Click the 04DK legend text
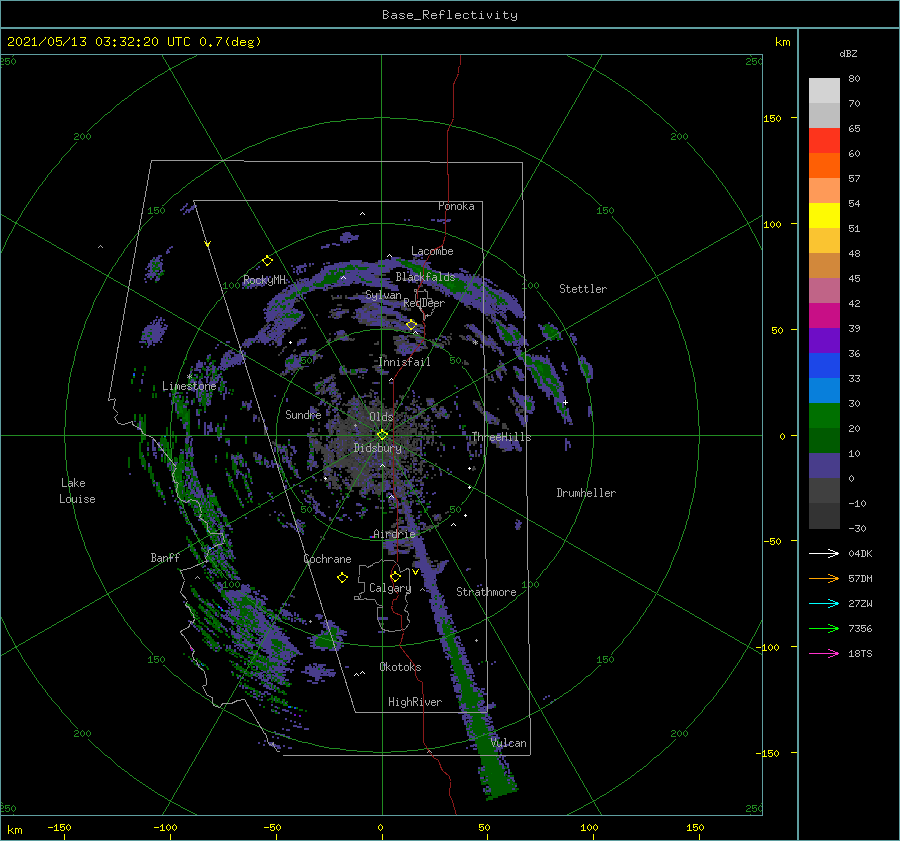This screenshot has width=900, height=841. pyautogui.click(x=860, y=553)
